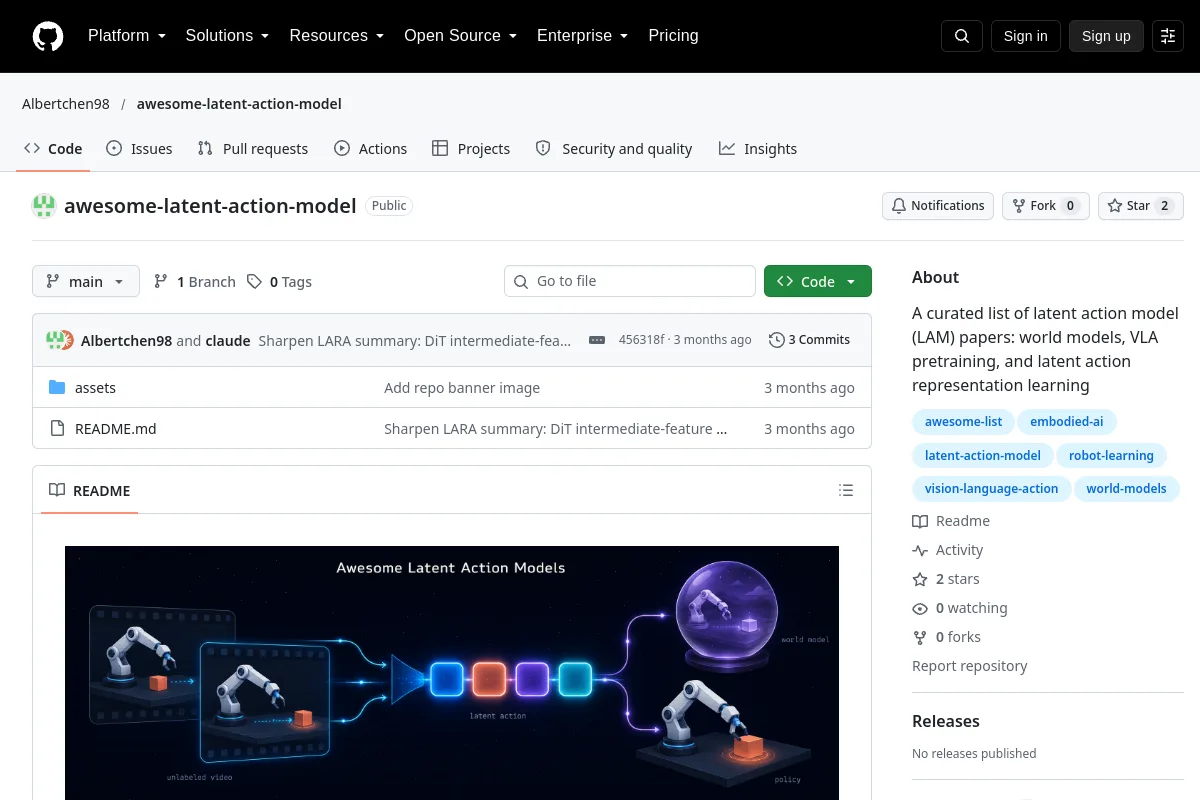Select the world-models topic tag

pyautogui.click(x=1126, y=489)
